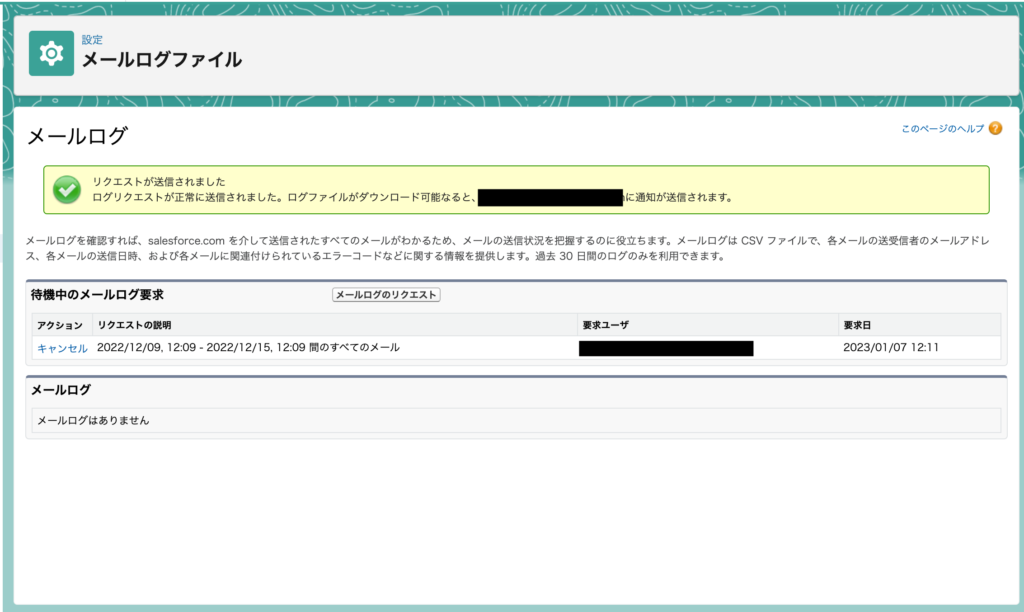Click the 待機中のメールログ要求 section heading
This screenshot has width=1024, height=612.
click(97, 295)
